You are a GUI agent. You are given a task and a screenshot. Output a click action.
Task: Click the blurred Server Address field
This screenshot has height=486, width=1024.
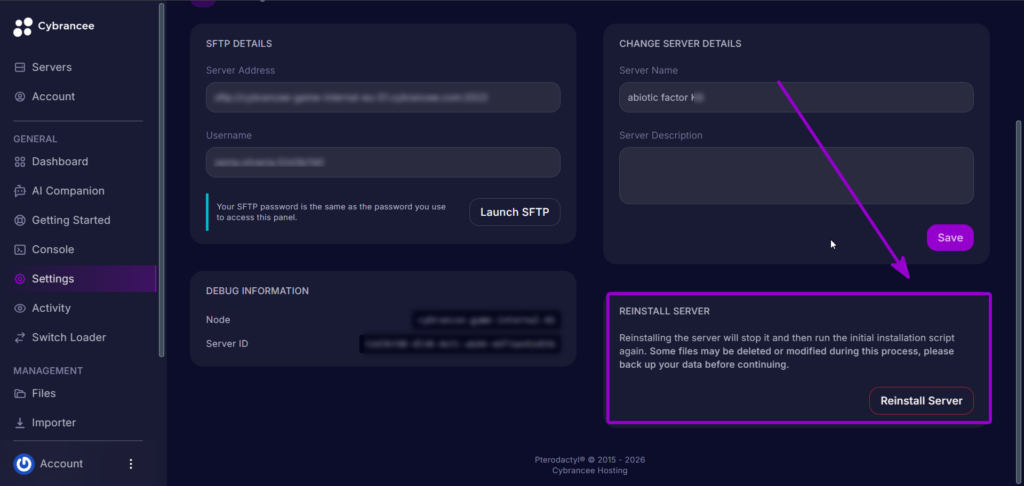tap(383, 97)
